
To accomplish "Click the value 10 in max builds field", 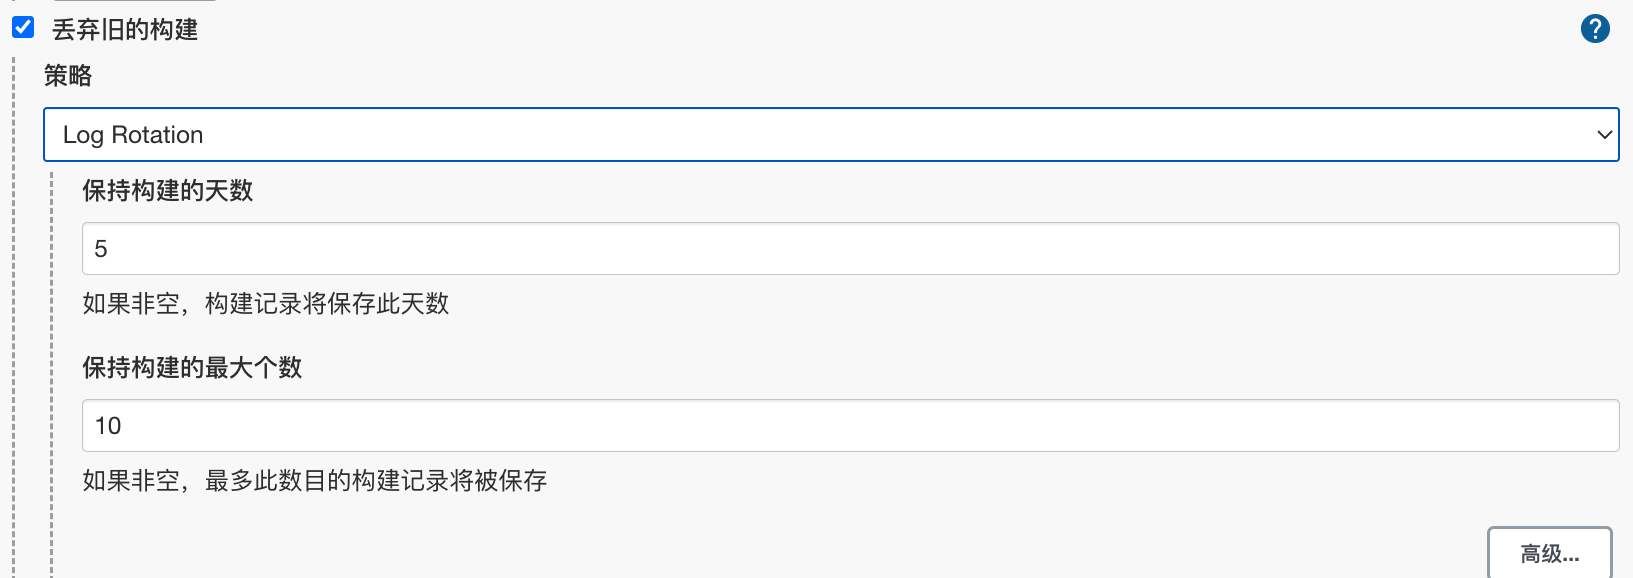I will [x=108, y=426].
